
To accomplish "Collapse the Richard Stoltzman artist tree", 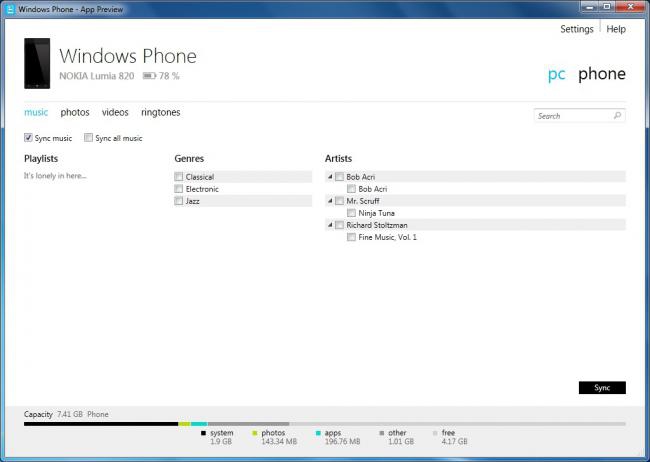I will click(x=330, y=225).
